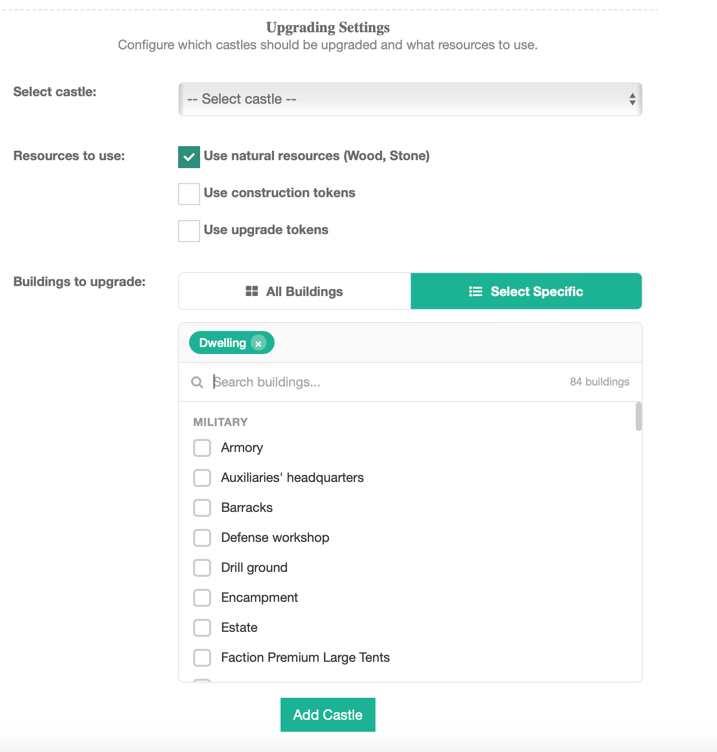
Task: Click the All Buildings grid icon
Action: pyautogui.click(x=252, y=291)
